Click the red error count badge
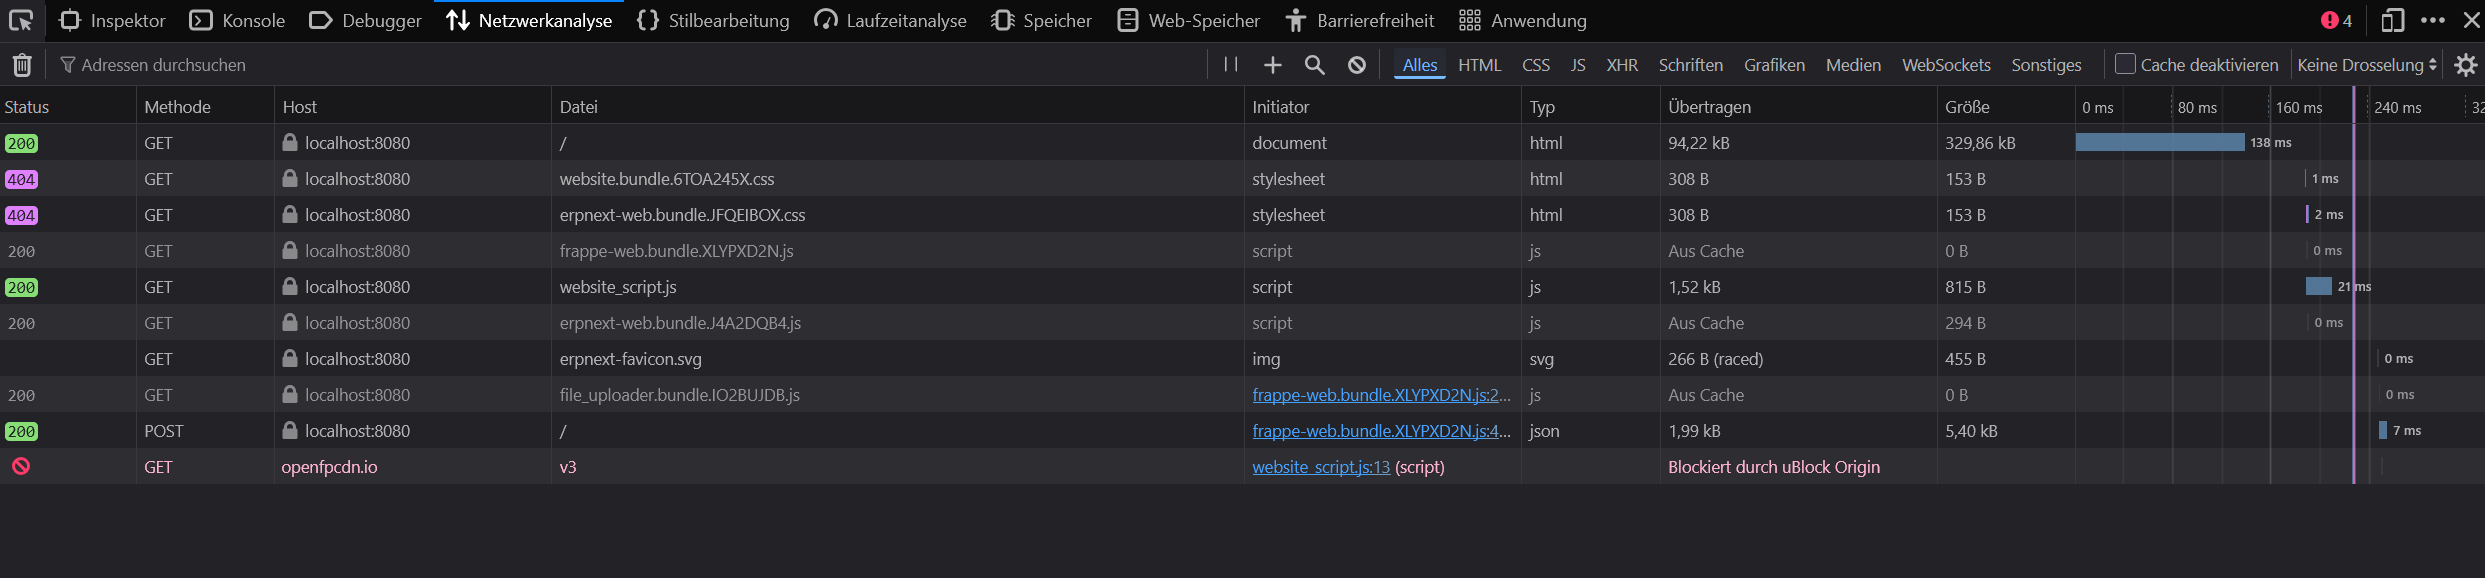The image size is (2485, 578). pyautogui.click(x=2335, y=20)
